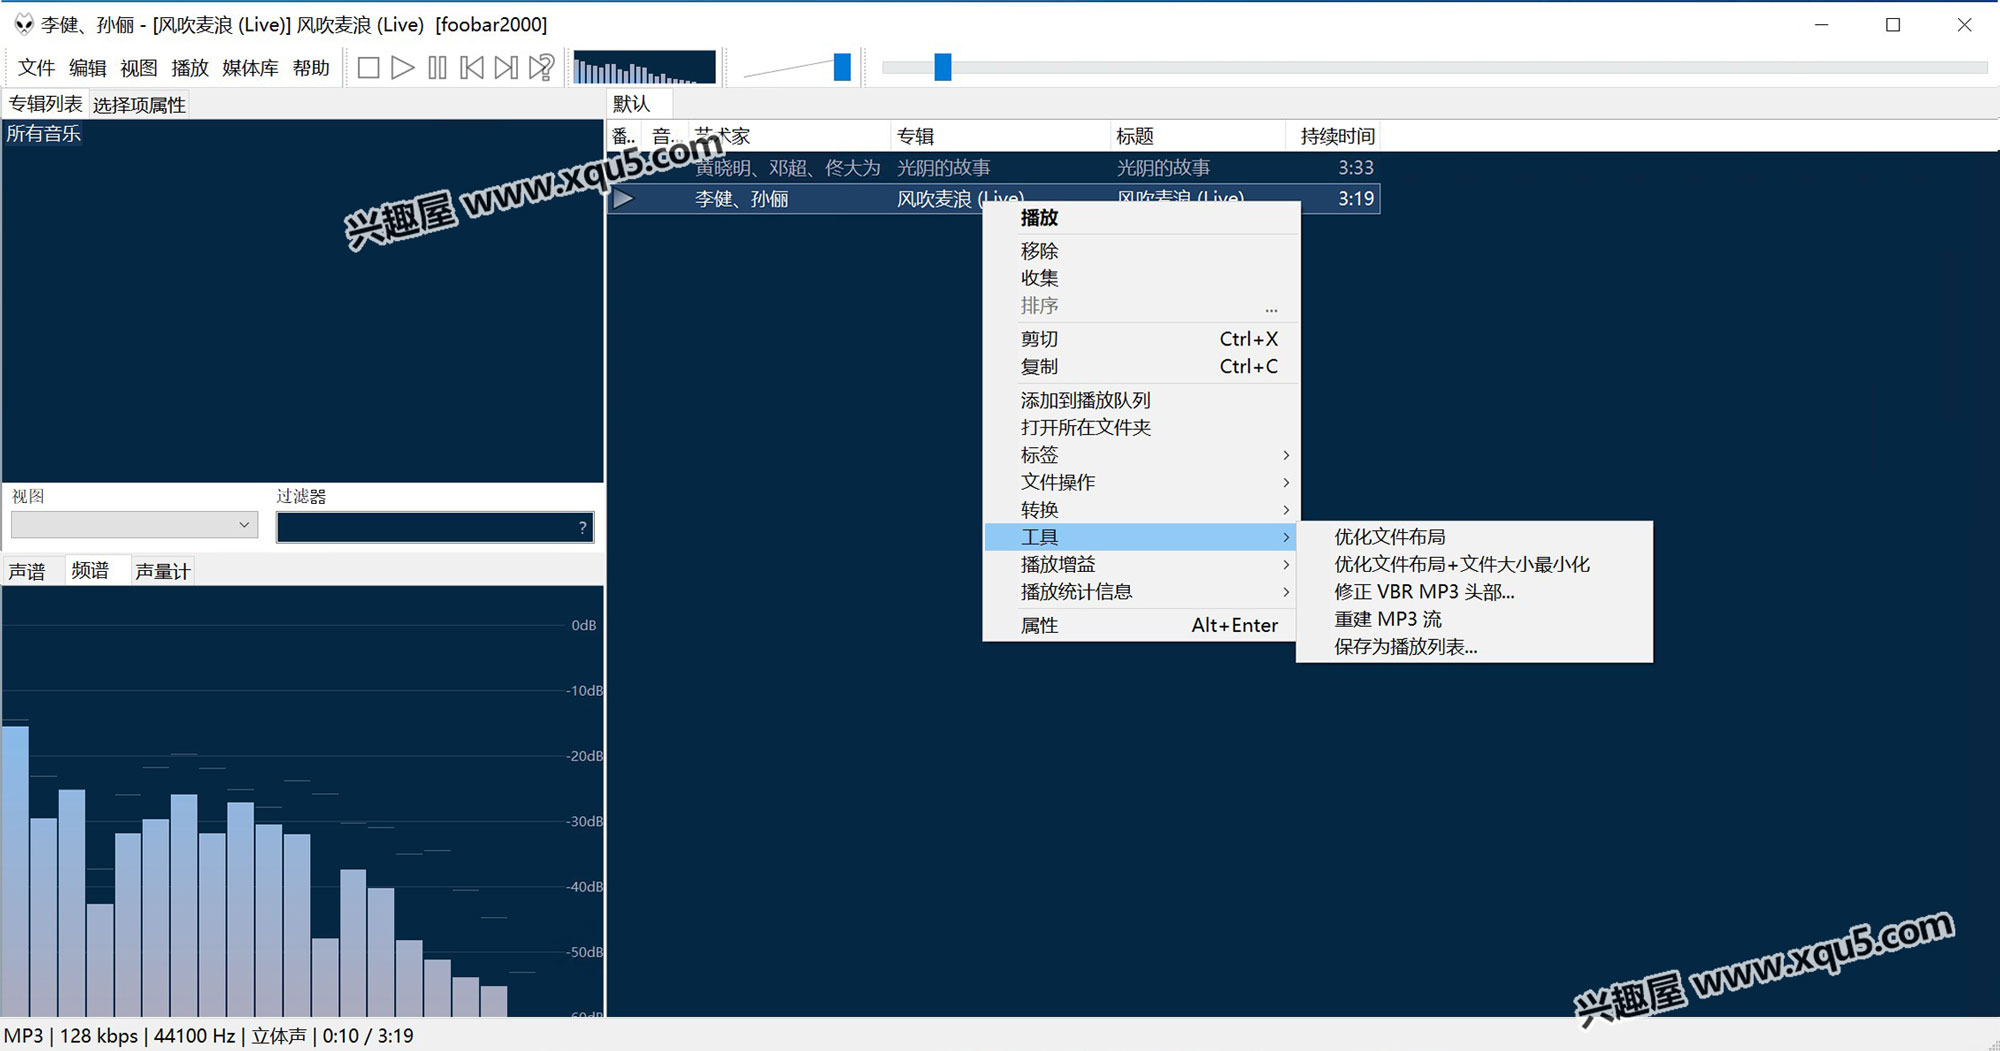Switch to the 声量计 tab

point(162,571)
